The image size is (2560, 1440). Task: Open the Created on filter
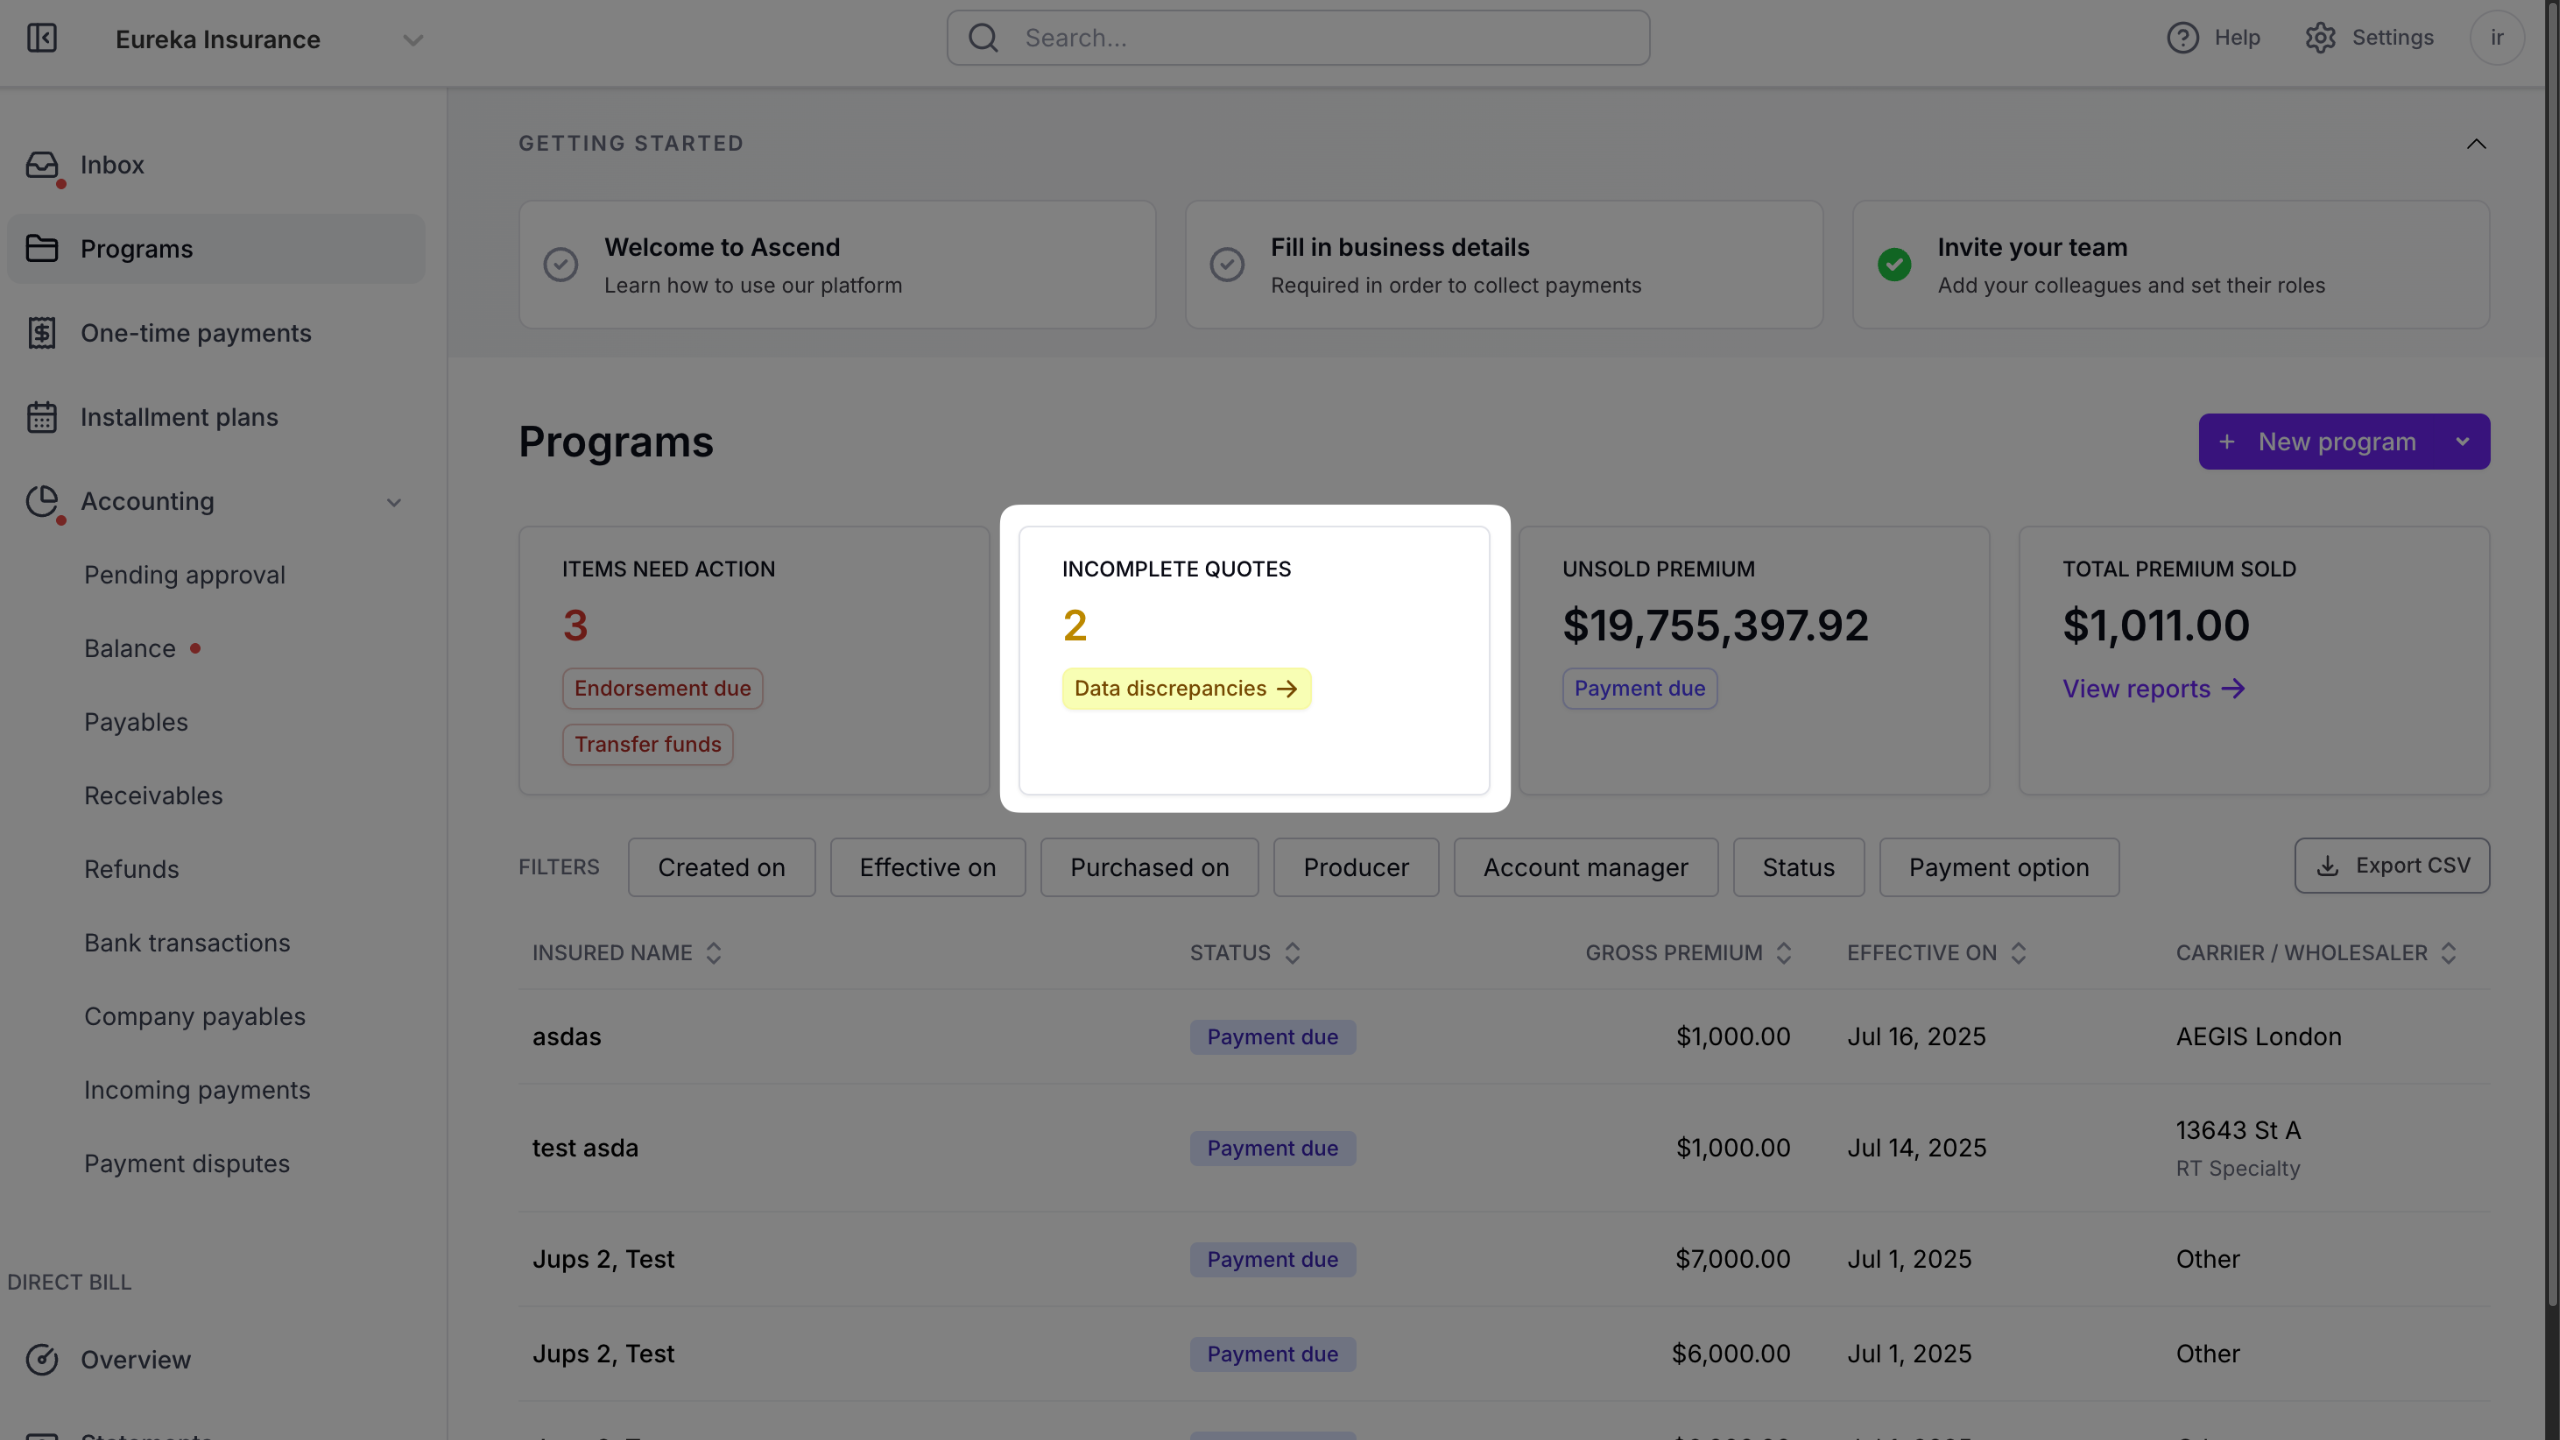(722, 867)
